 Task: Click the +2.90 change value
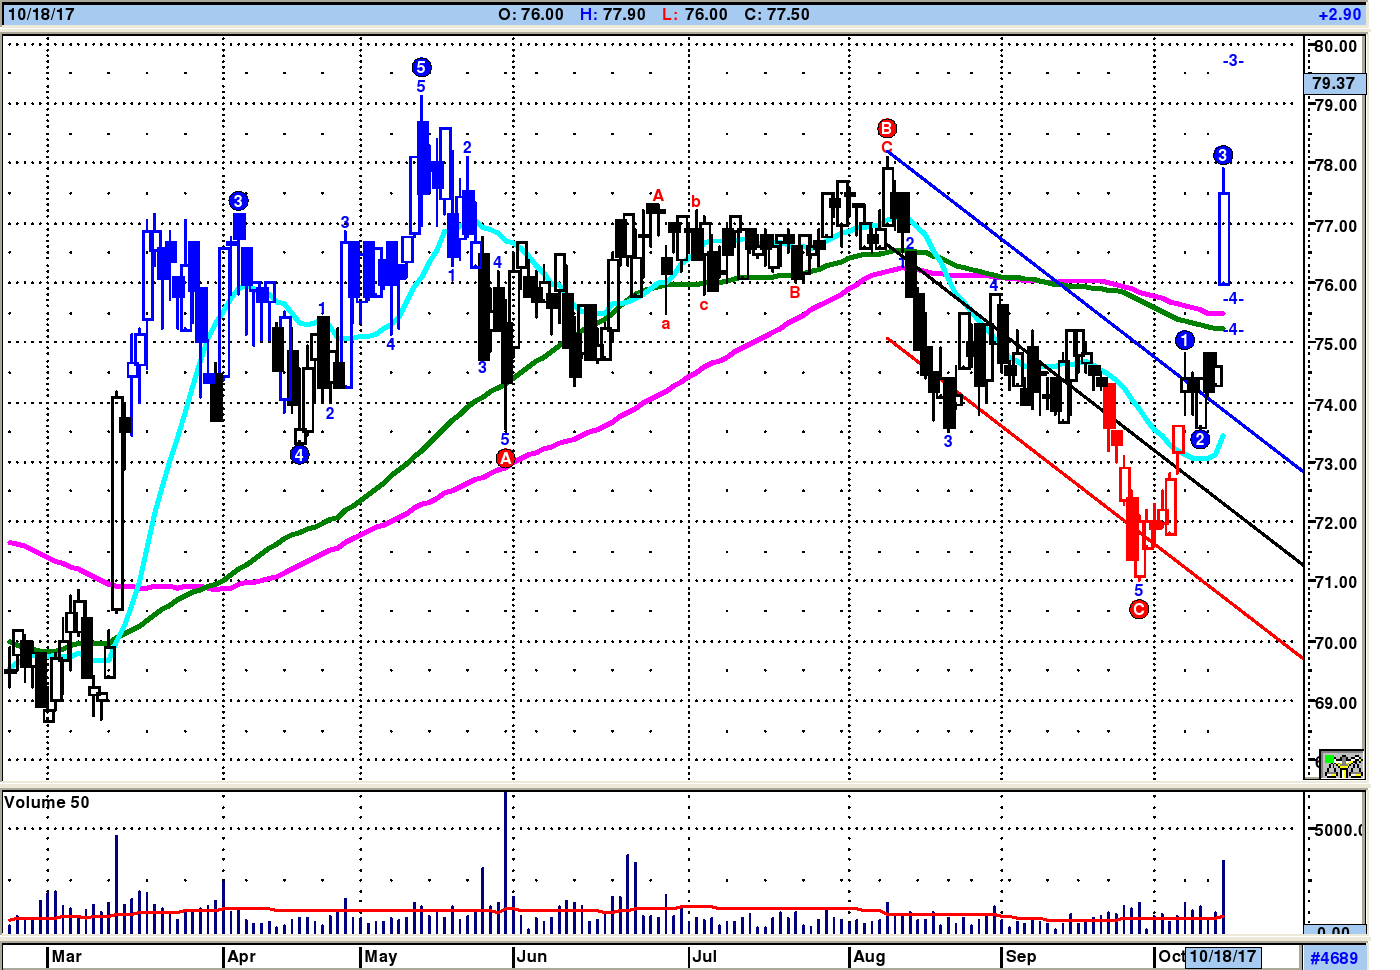[x=1339, y=15]
